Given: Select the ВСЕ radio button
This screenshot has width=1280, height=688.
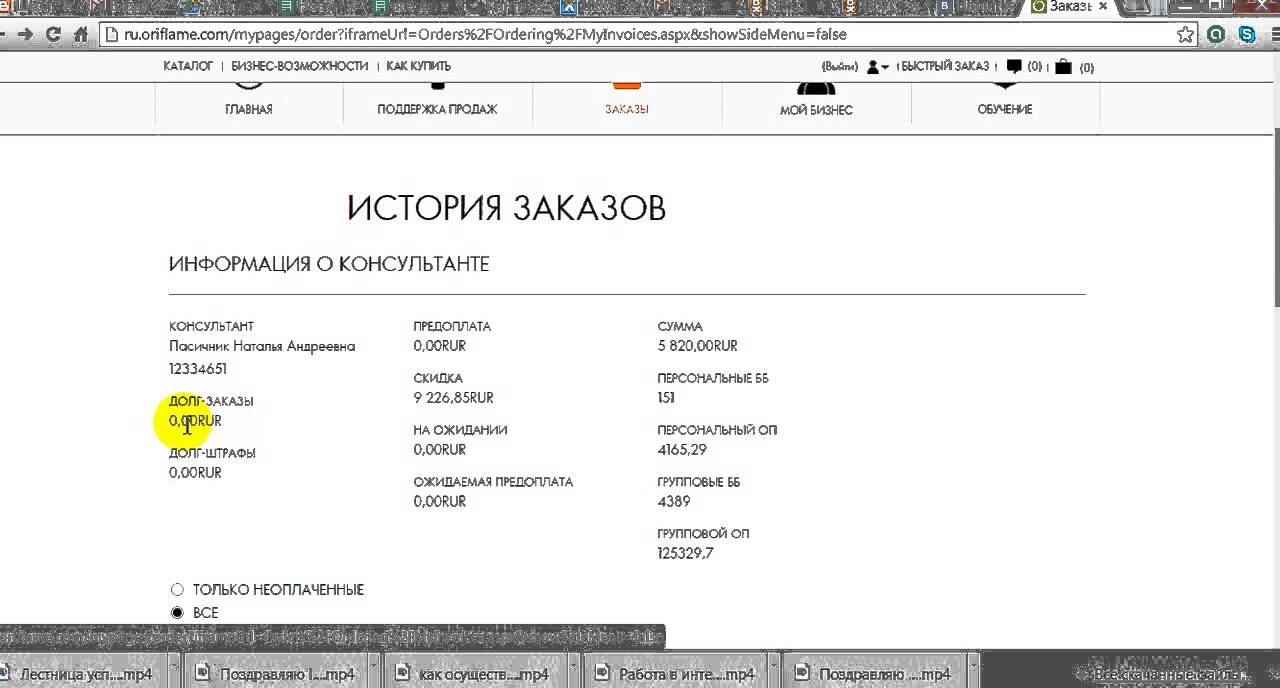Looking at the screenshot, I should pyautogui.click(x=177, y=613).
